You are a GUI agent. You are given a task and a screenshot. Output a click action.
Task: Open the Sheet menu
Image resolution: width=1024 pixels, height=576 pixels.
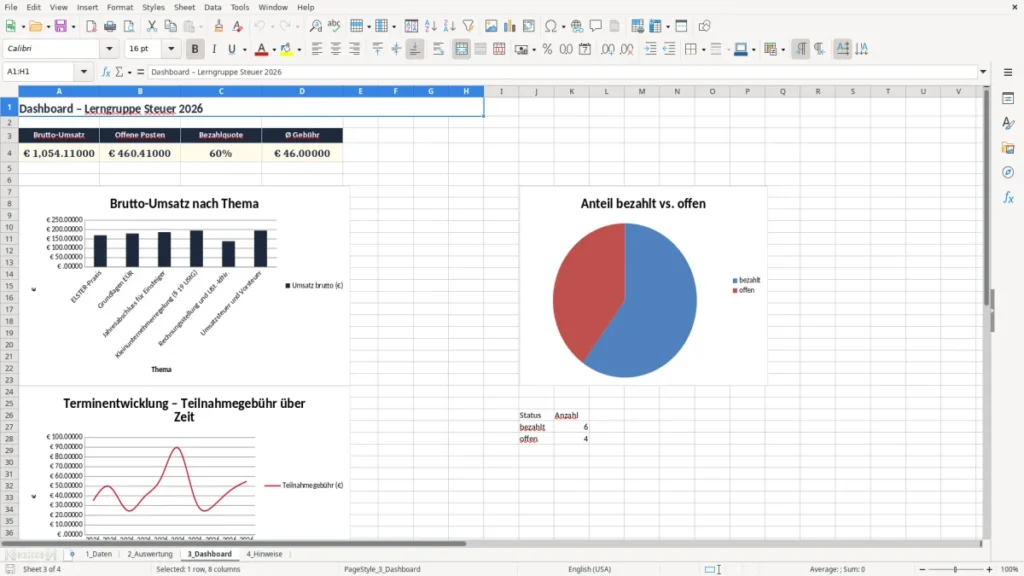pos(184,7)
